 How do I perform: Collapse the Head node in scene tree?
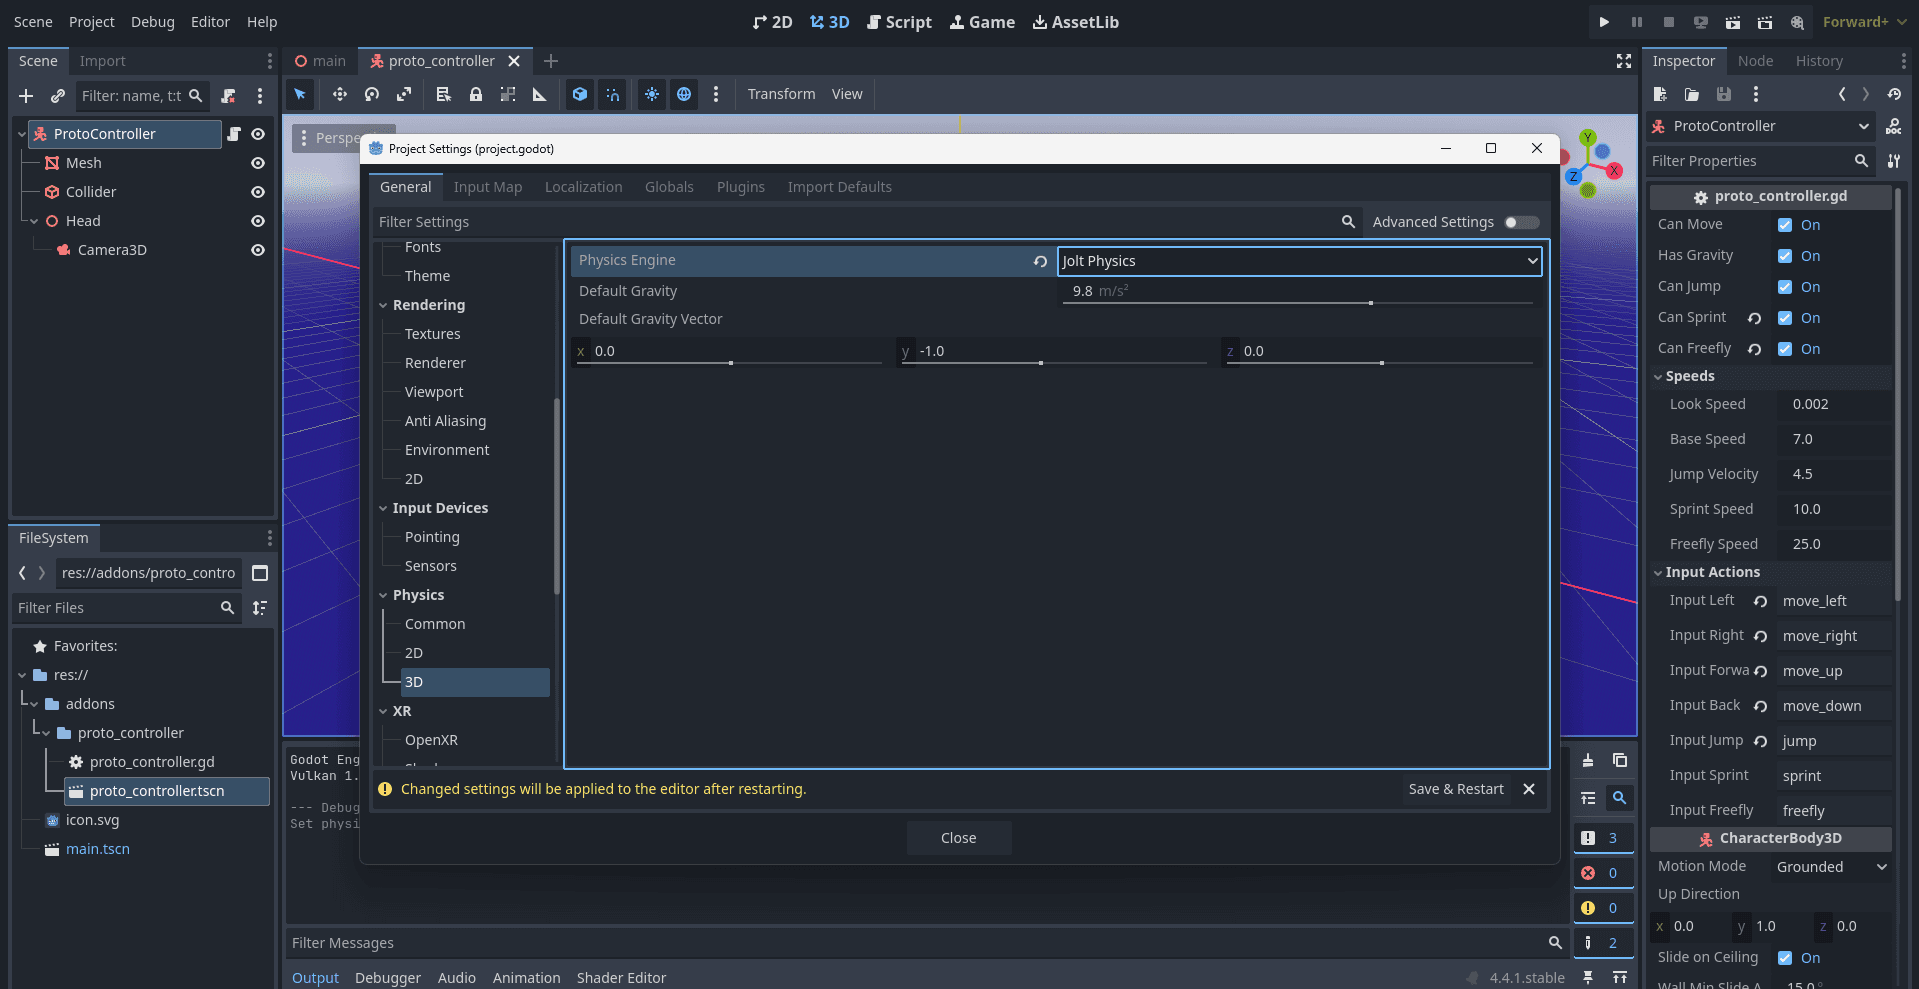coord(34,221)
